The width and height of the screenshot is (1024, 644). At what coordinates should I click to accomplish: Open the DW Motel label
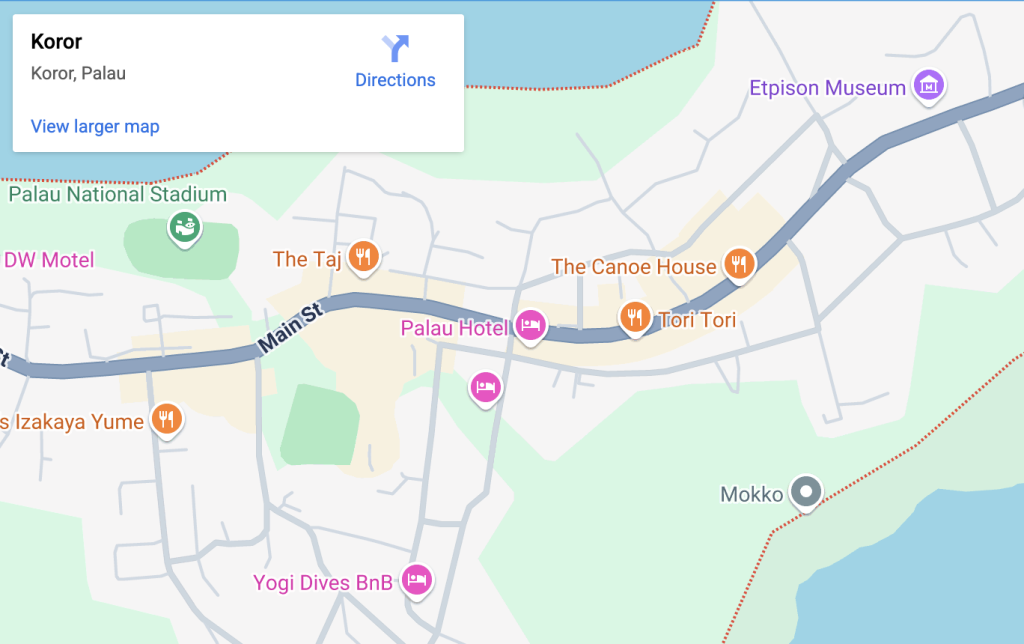(49, 260)
